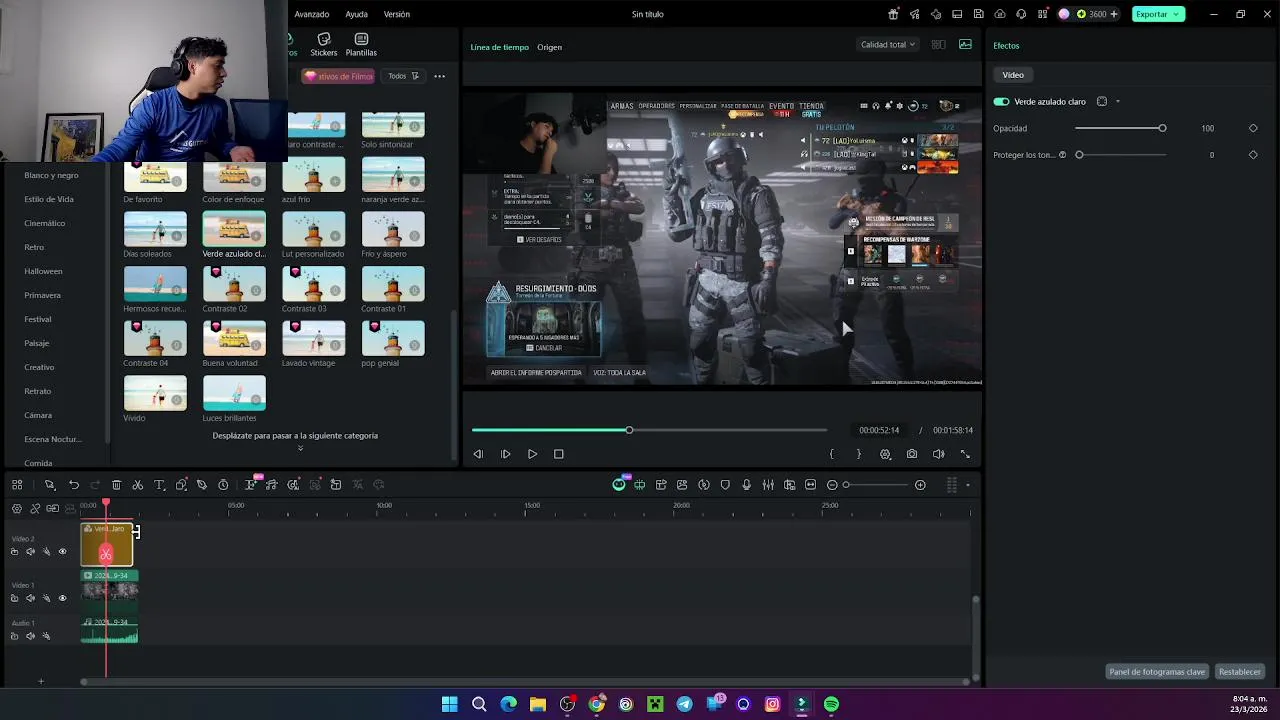Click the zoom-in plus on timeline zoom
The width and height of the screenshot is (1280, 720).
920,485
